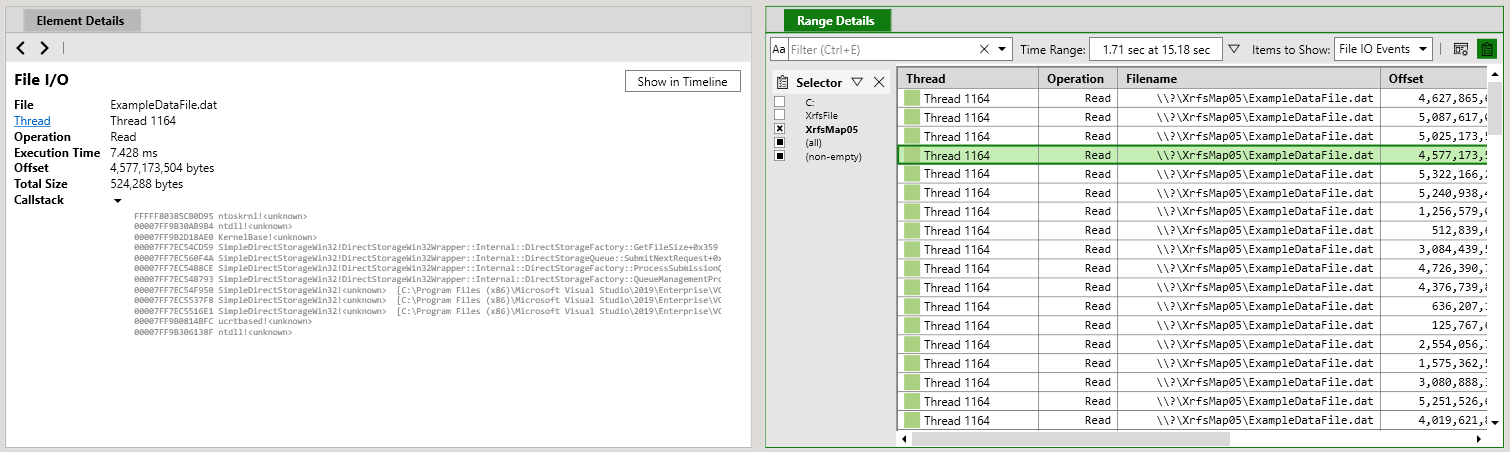This screenshot has height=452, width=1510.
Task: Click the horizontal scrollbar left arrow
Action: (x=904, y=438)
